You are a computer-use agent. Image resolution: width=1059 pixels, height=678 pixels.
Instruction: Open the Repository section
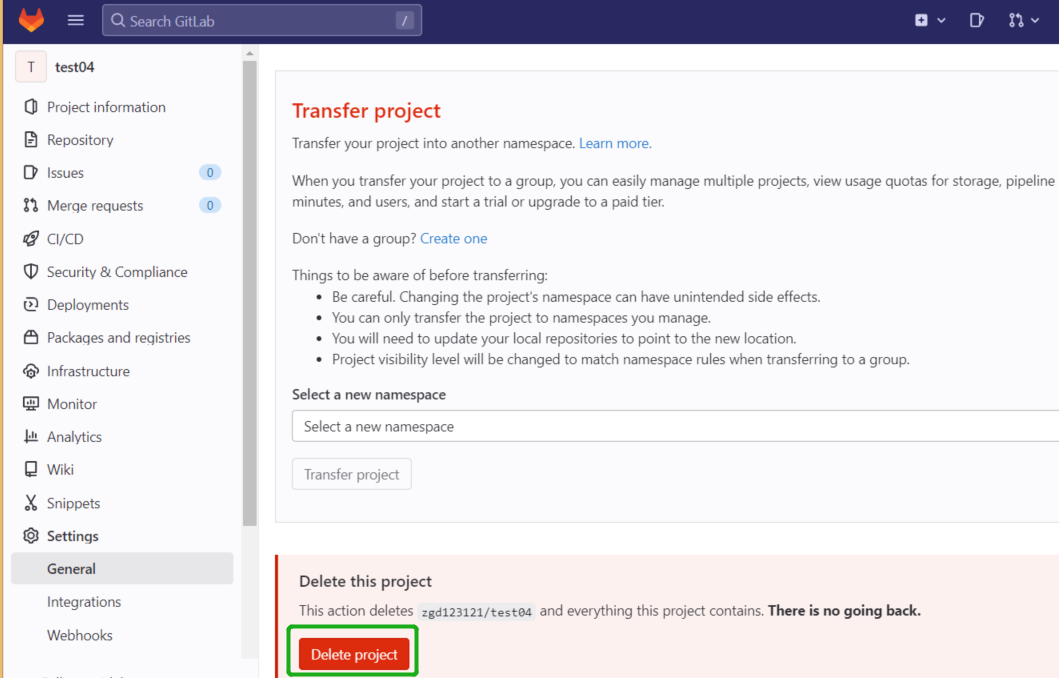[80, 140]
